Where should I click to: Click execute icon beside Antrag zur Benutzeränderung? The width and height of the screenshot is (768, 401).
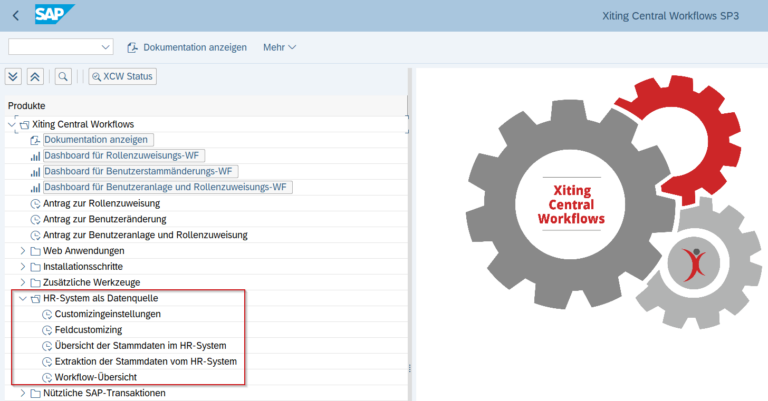[x=35, y=219]
